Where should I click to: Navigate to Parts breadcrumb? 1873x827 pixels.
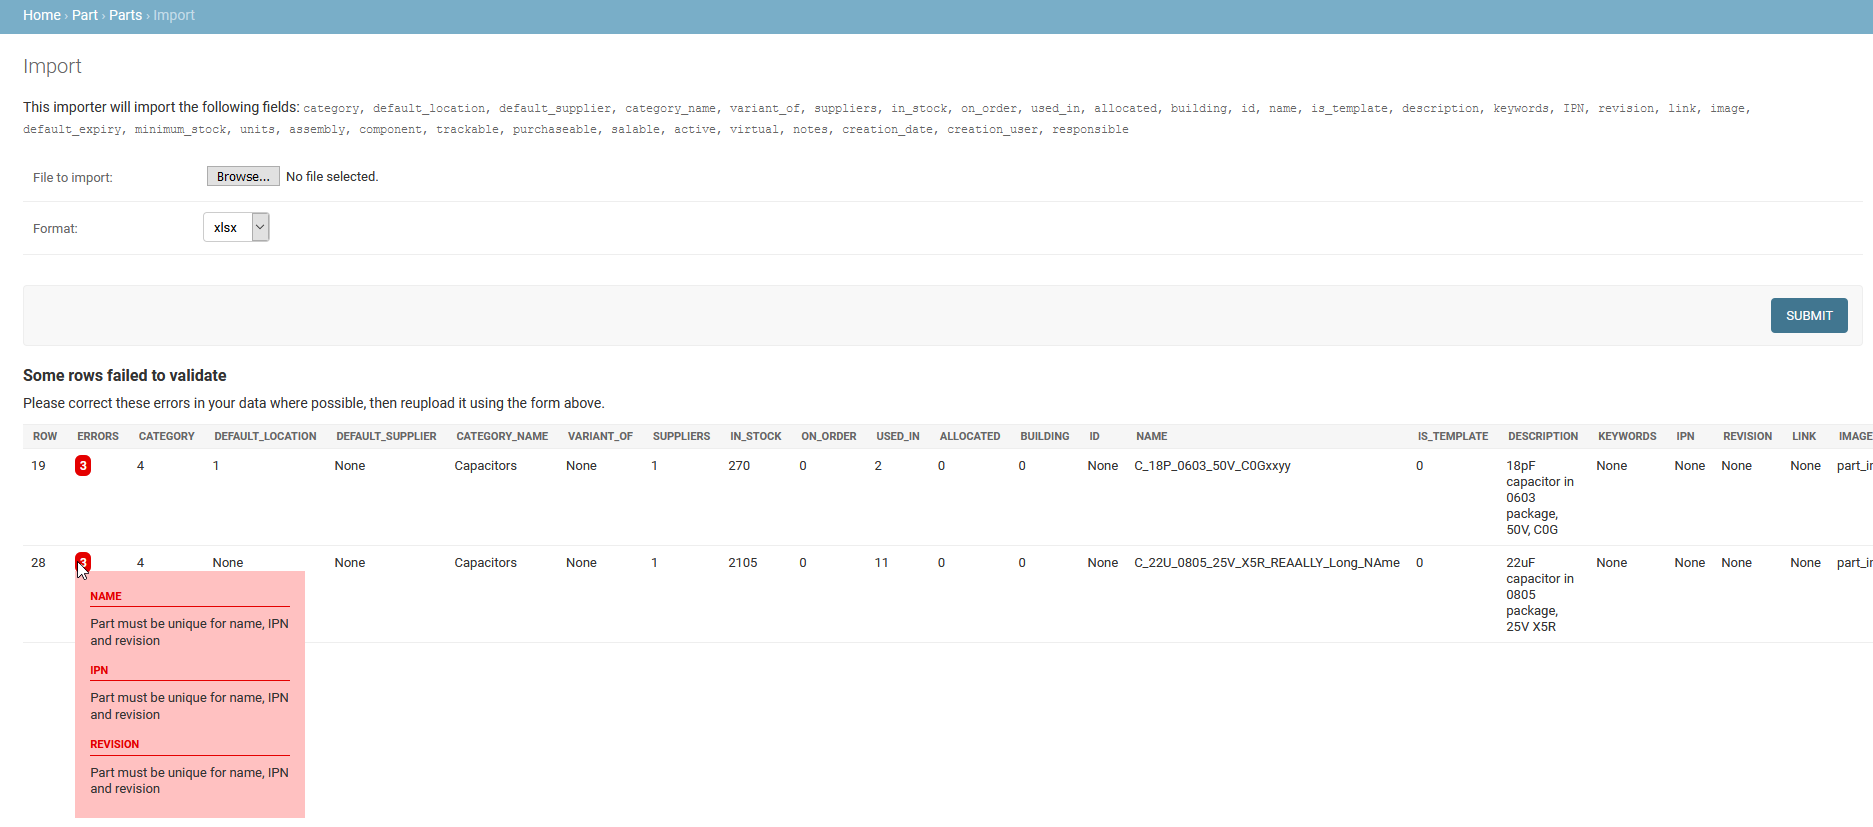point(125,15)
